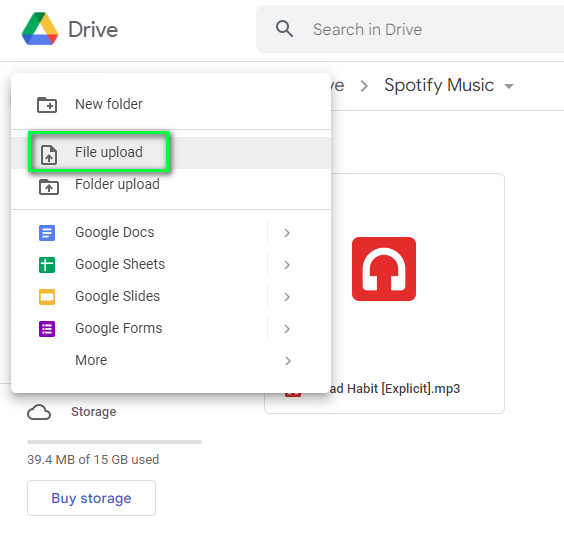Viewport: 564px width, 544px height.
Task: Select the File upload menu entry
Action: 171,153
